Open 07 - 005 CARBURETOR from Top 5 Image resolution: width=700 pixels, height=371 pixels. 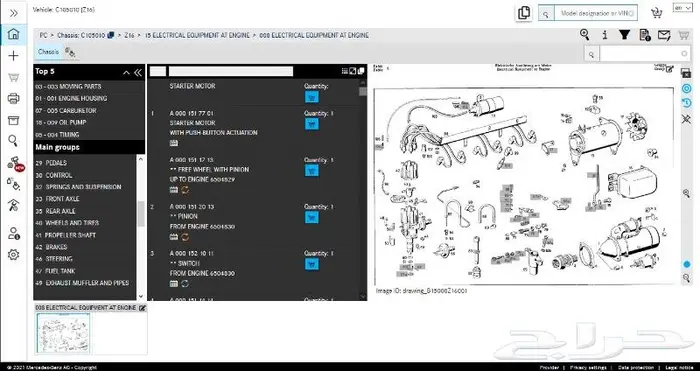[x=66, y=110]
